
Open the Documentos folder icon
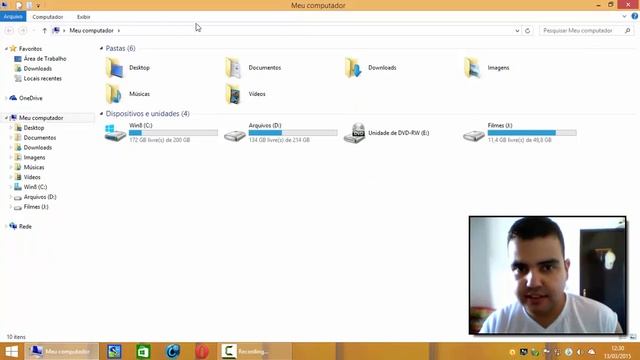234,68
